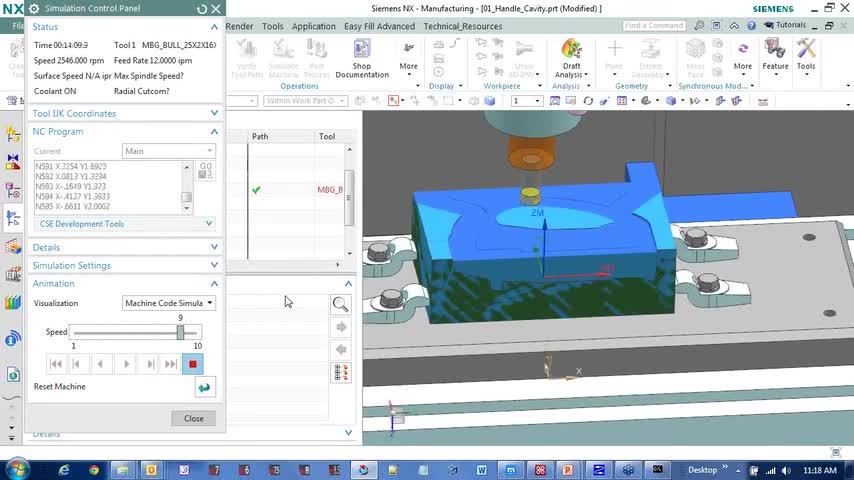This screenshot has height=480, width=854.
Task: Collapse the Status section
Action: (214, 27)
